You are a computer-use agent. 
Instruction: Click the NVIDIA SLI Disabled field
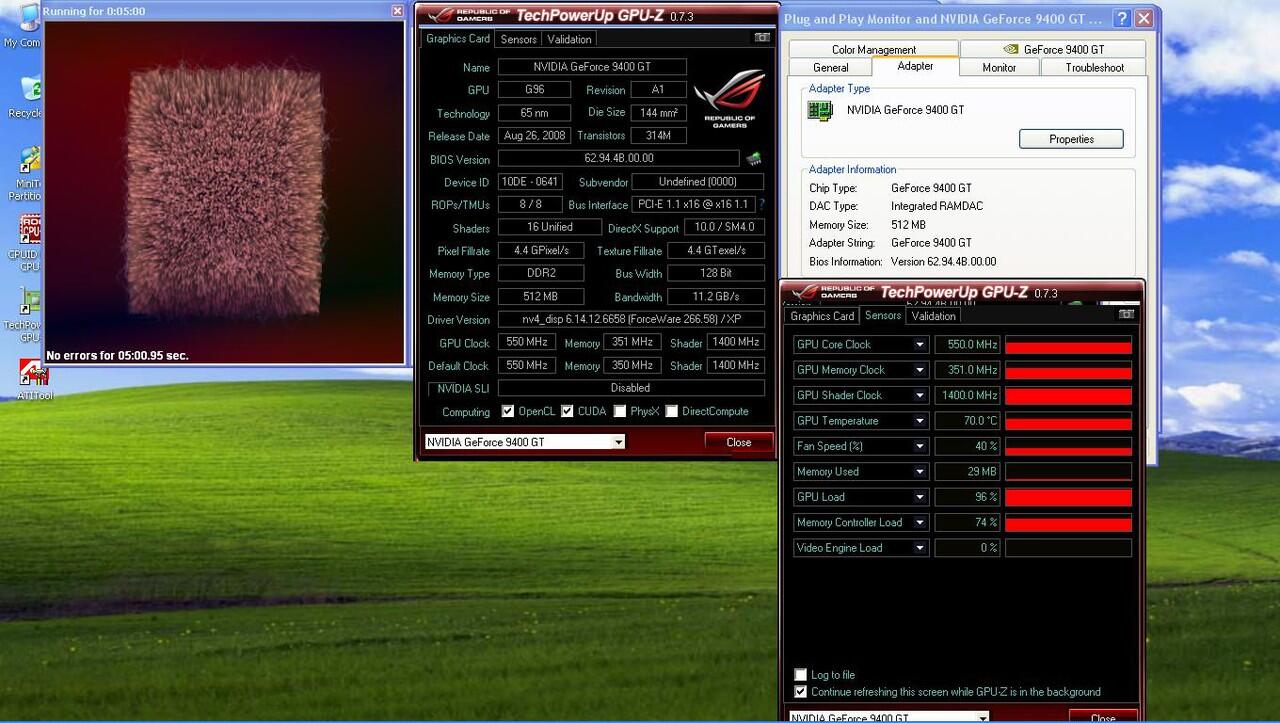[631, 388]
